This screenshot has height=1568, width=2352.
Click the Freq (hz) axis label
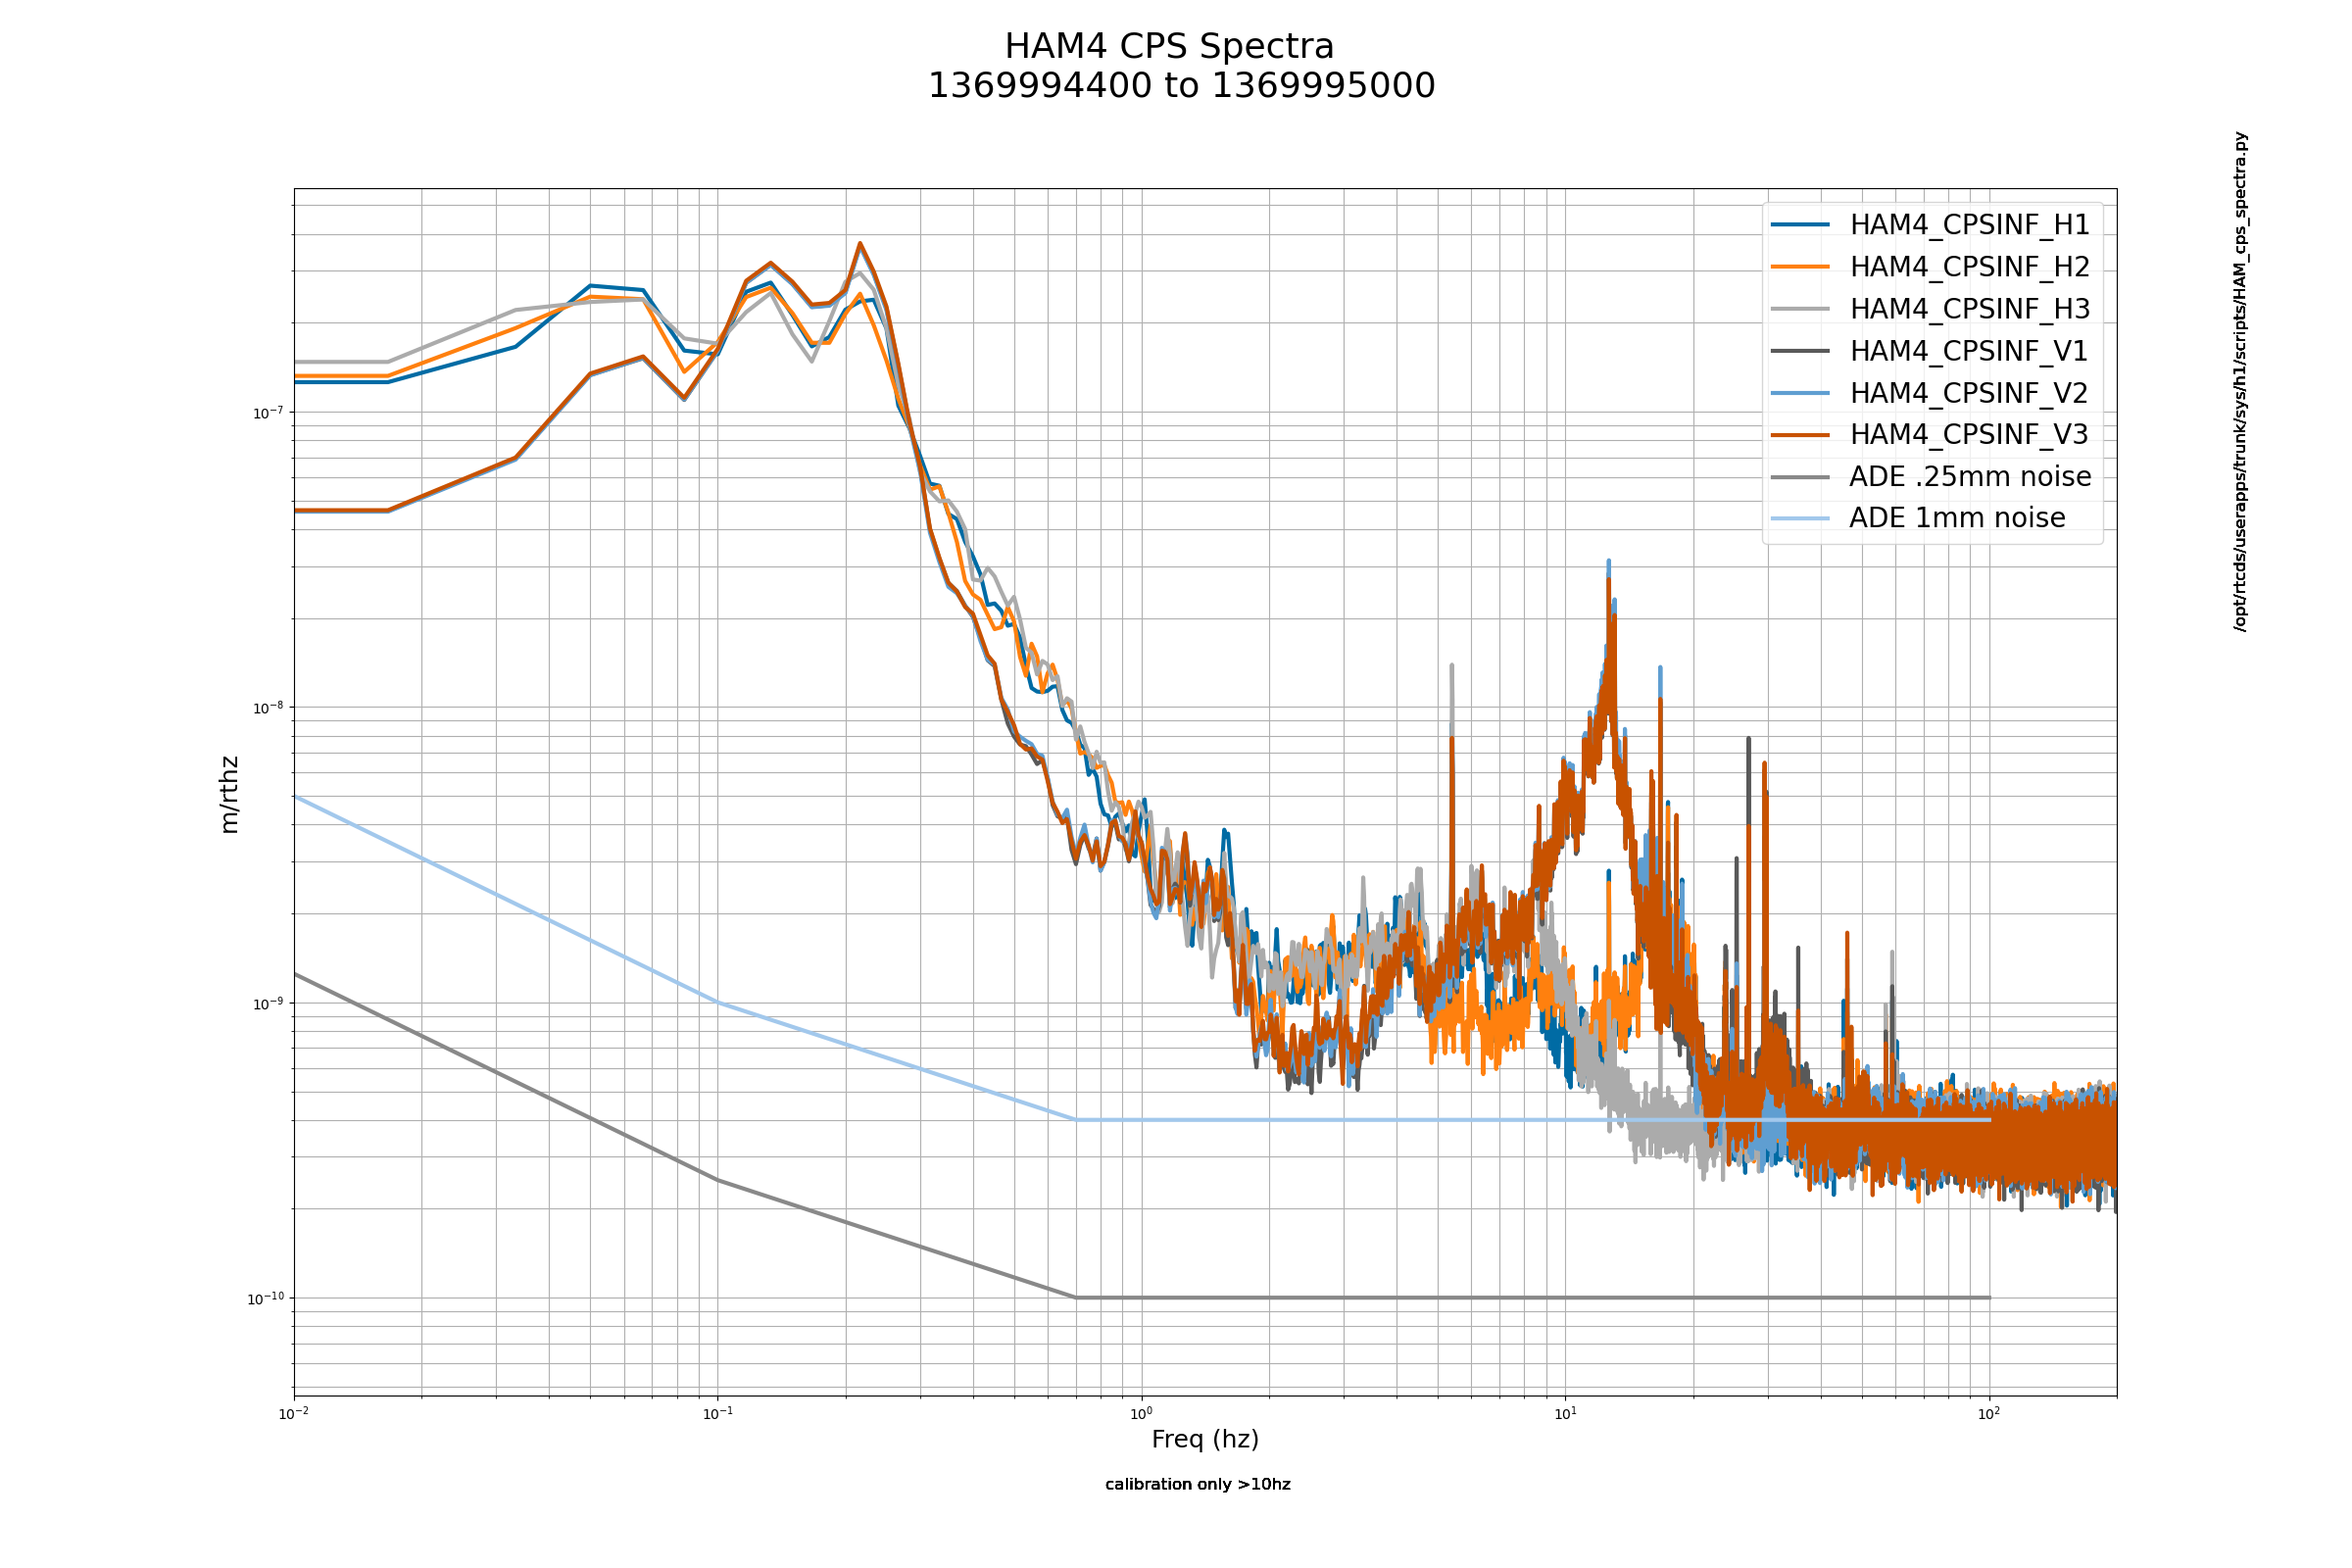tap(1205, 1439)
